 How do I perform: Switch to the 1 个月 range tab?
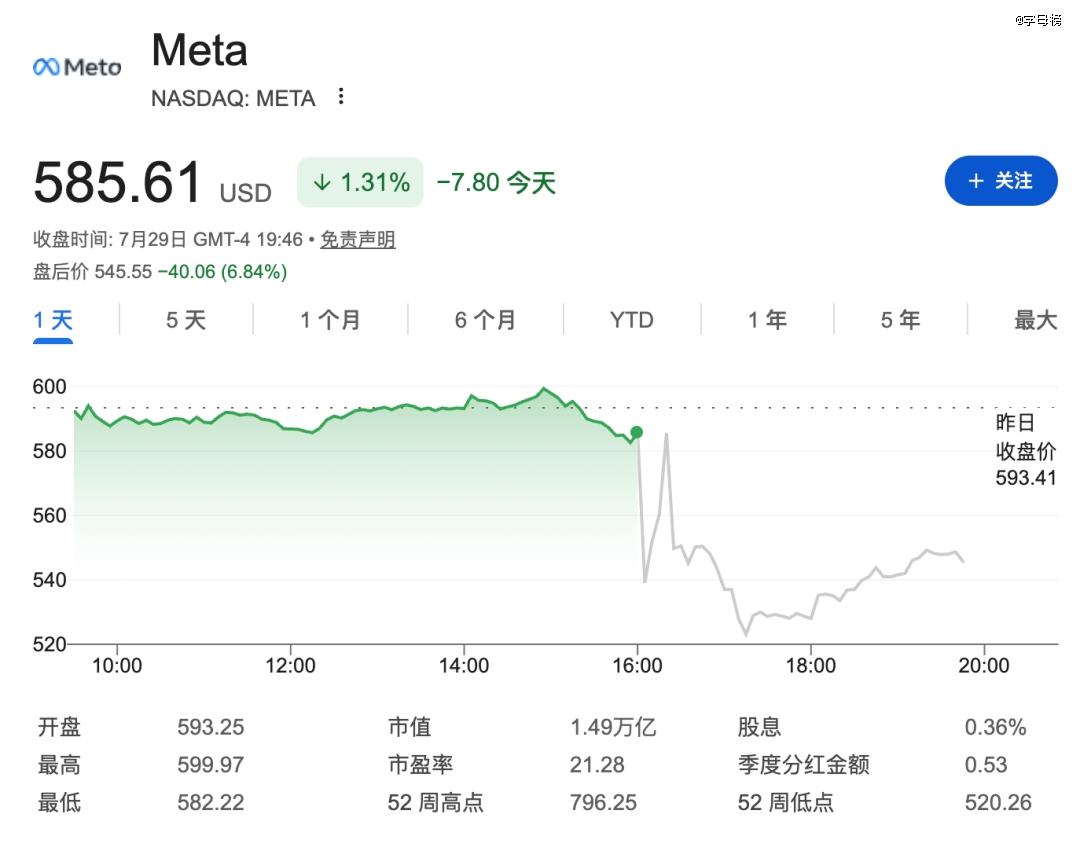point(331,320)
